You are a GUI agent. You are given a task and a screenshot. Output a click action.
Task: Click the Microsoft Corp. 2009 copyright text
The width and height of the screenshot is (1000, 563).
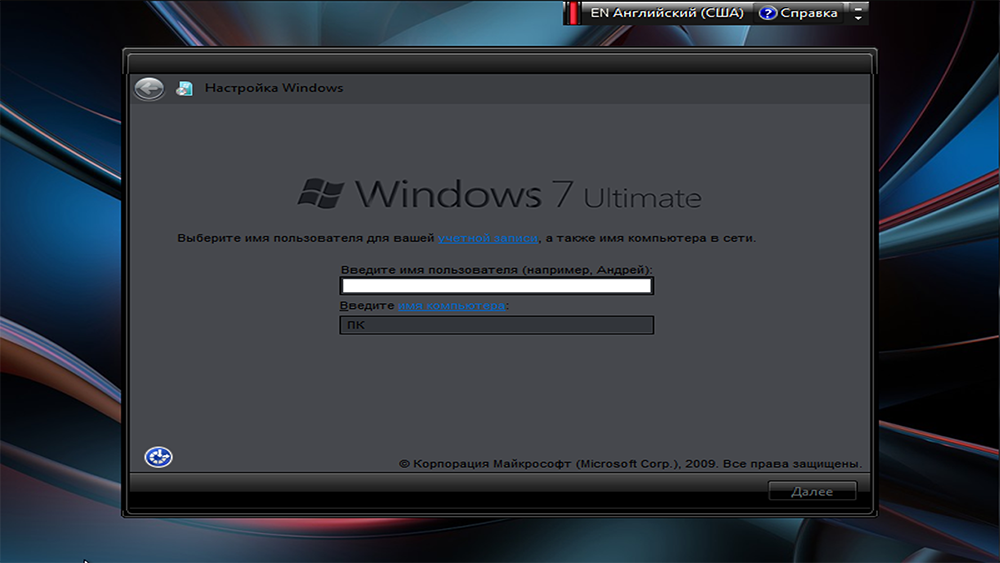click(x=630, y=464)
